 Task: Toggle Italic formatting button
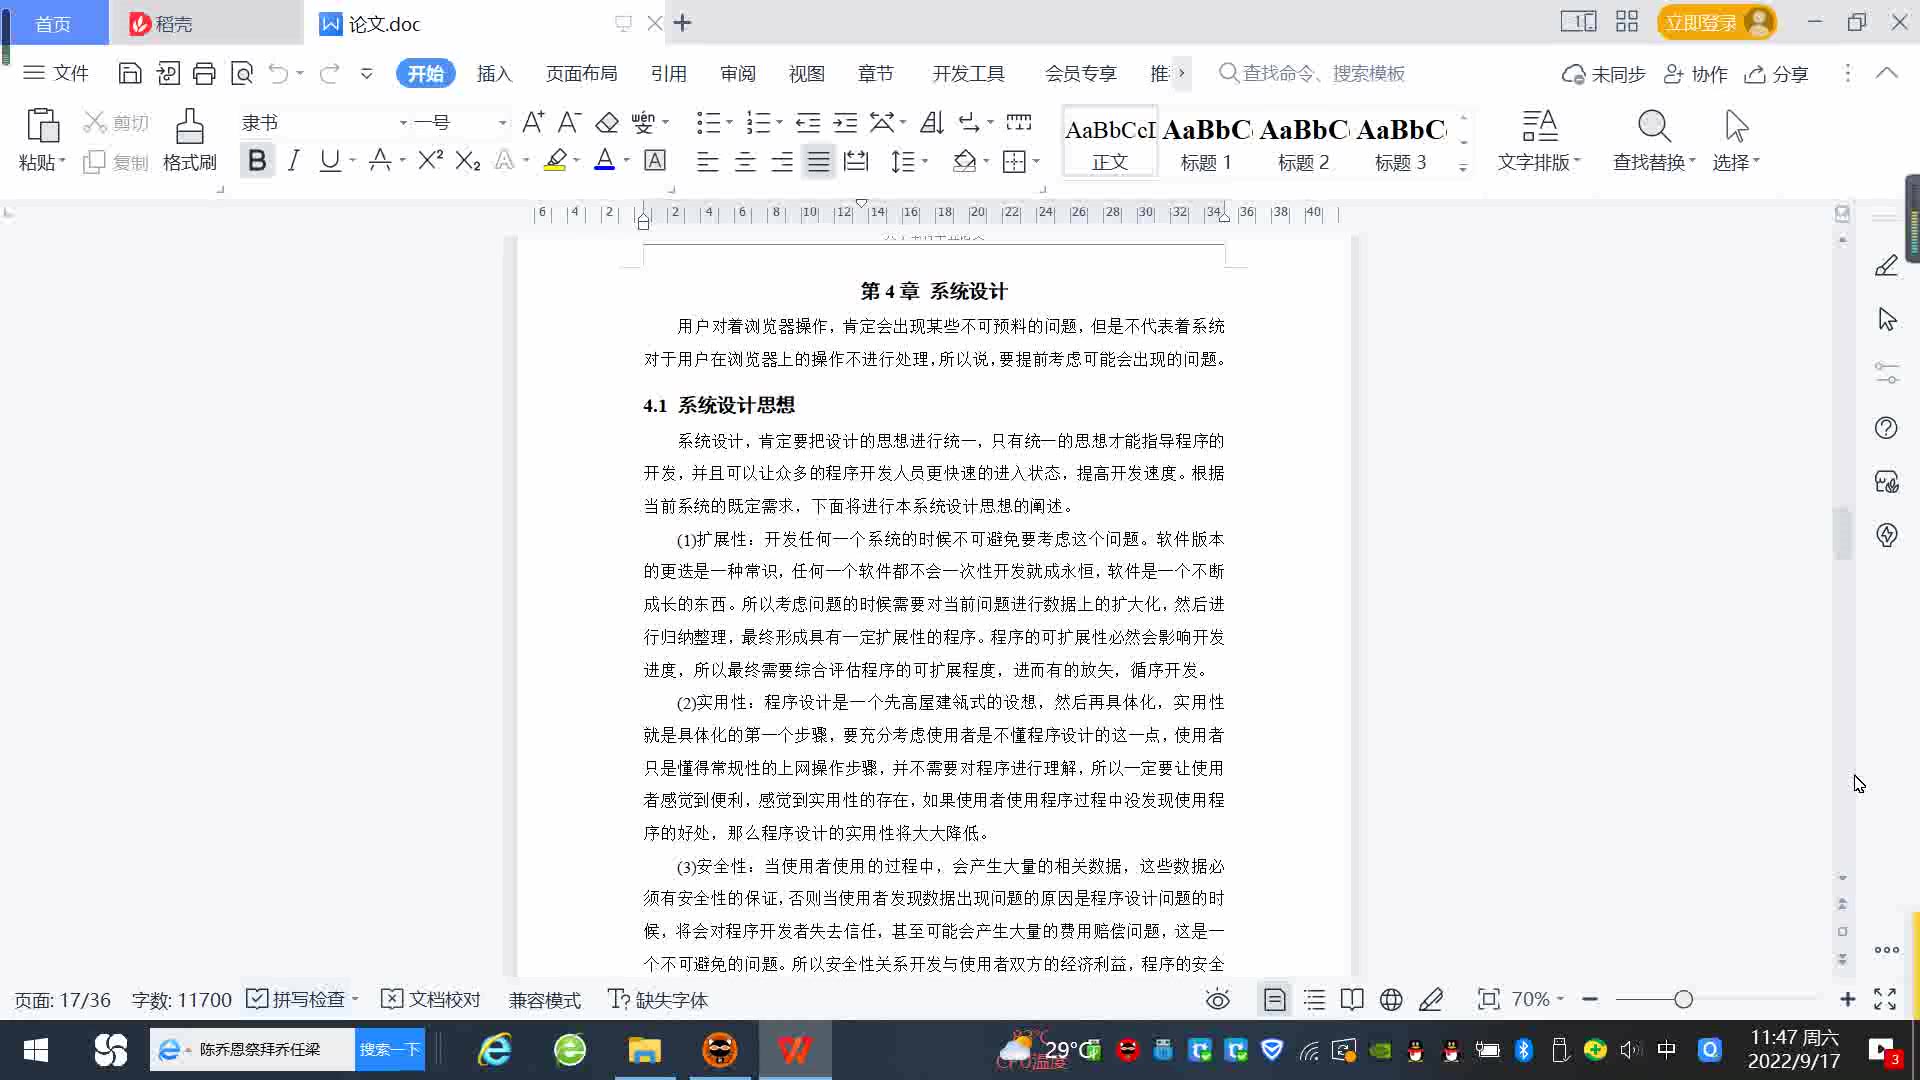293,161
